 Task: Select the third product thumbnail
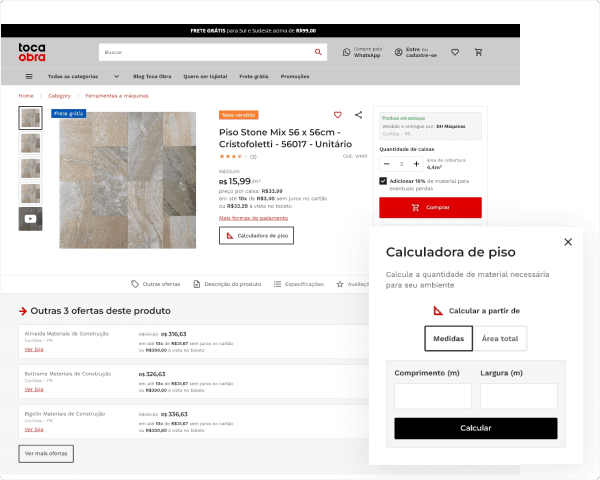(x=31, y=168)
